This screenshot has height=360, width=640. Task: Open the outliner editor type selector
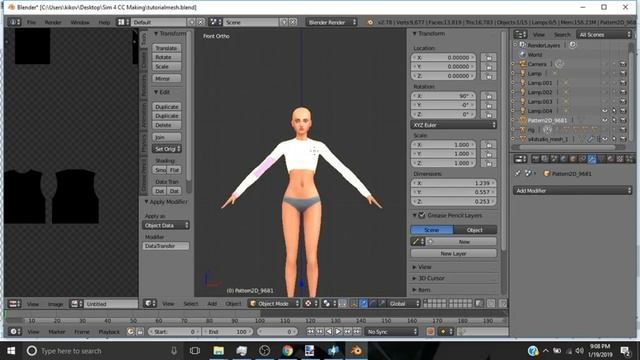[520, 35]
